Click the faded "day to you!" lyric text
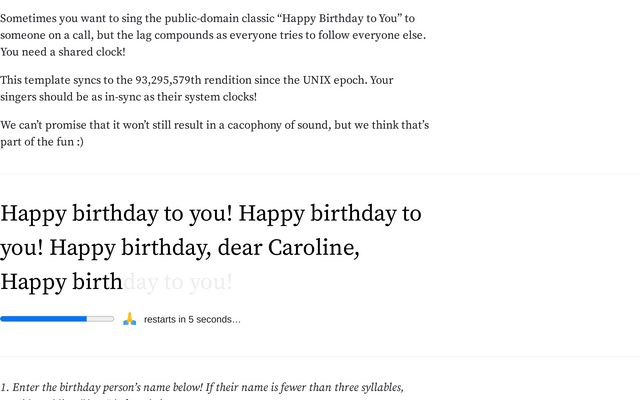 click(x=178, y=282)
